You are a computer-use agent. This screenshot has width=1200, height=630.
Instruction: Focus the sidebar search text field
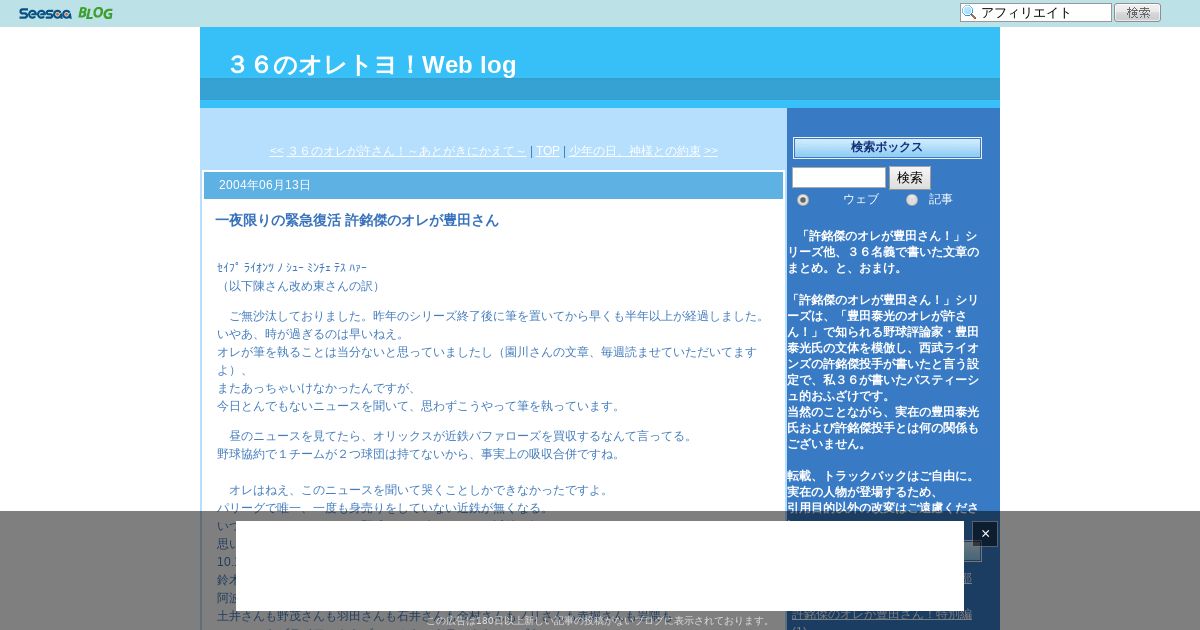[839, 178]
